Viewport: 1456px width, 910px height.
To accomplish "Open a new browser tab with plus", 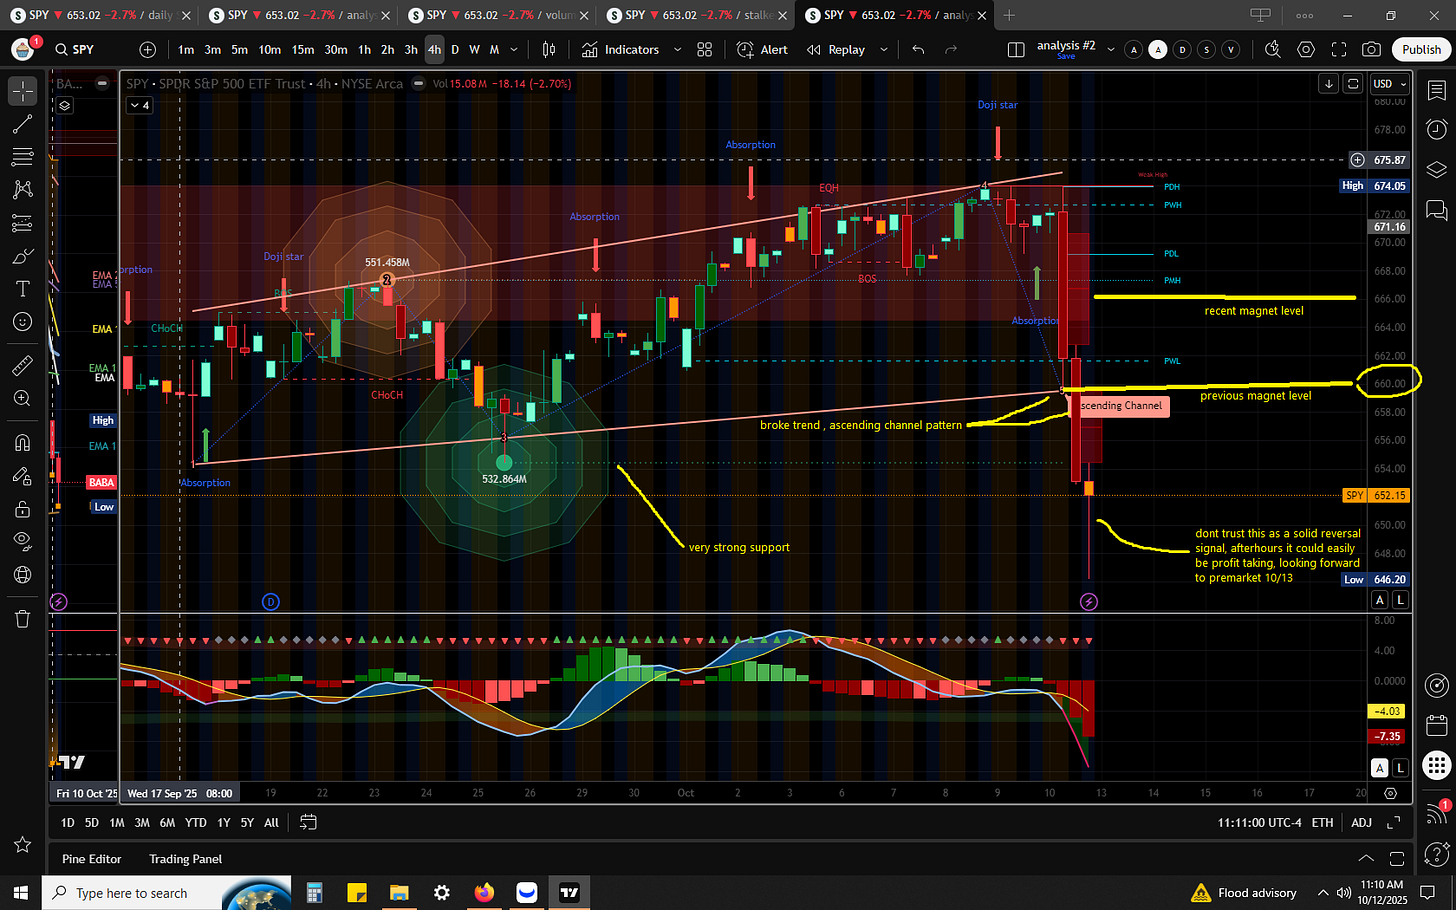I will pos(1009,15).
